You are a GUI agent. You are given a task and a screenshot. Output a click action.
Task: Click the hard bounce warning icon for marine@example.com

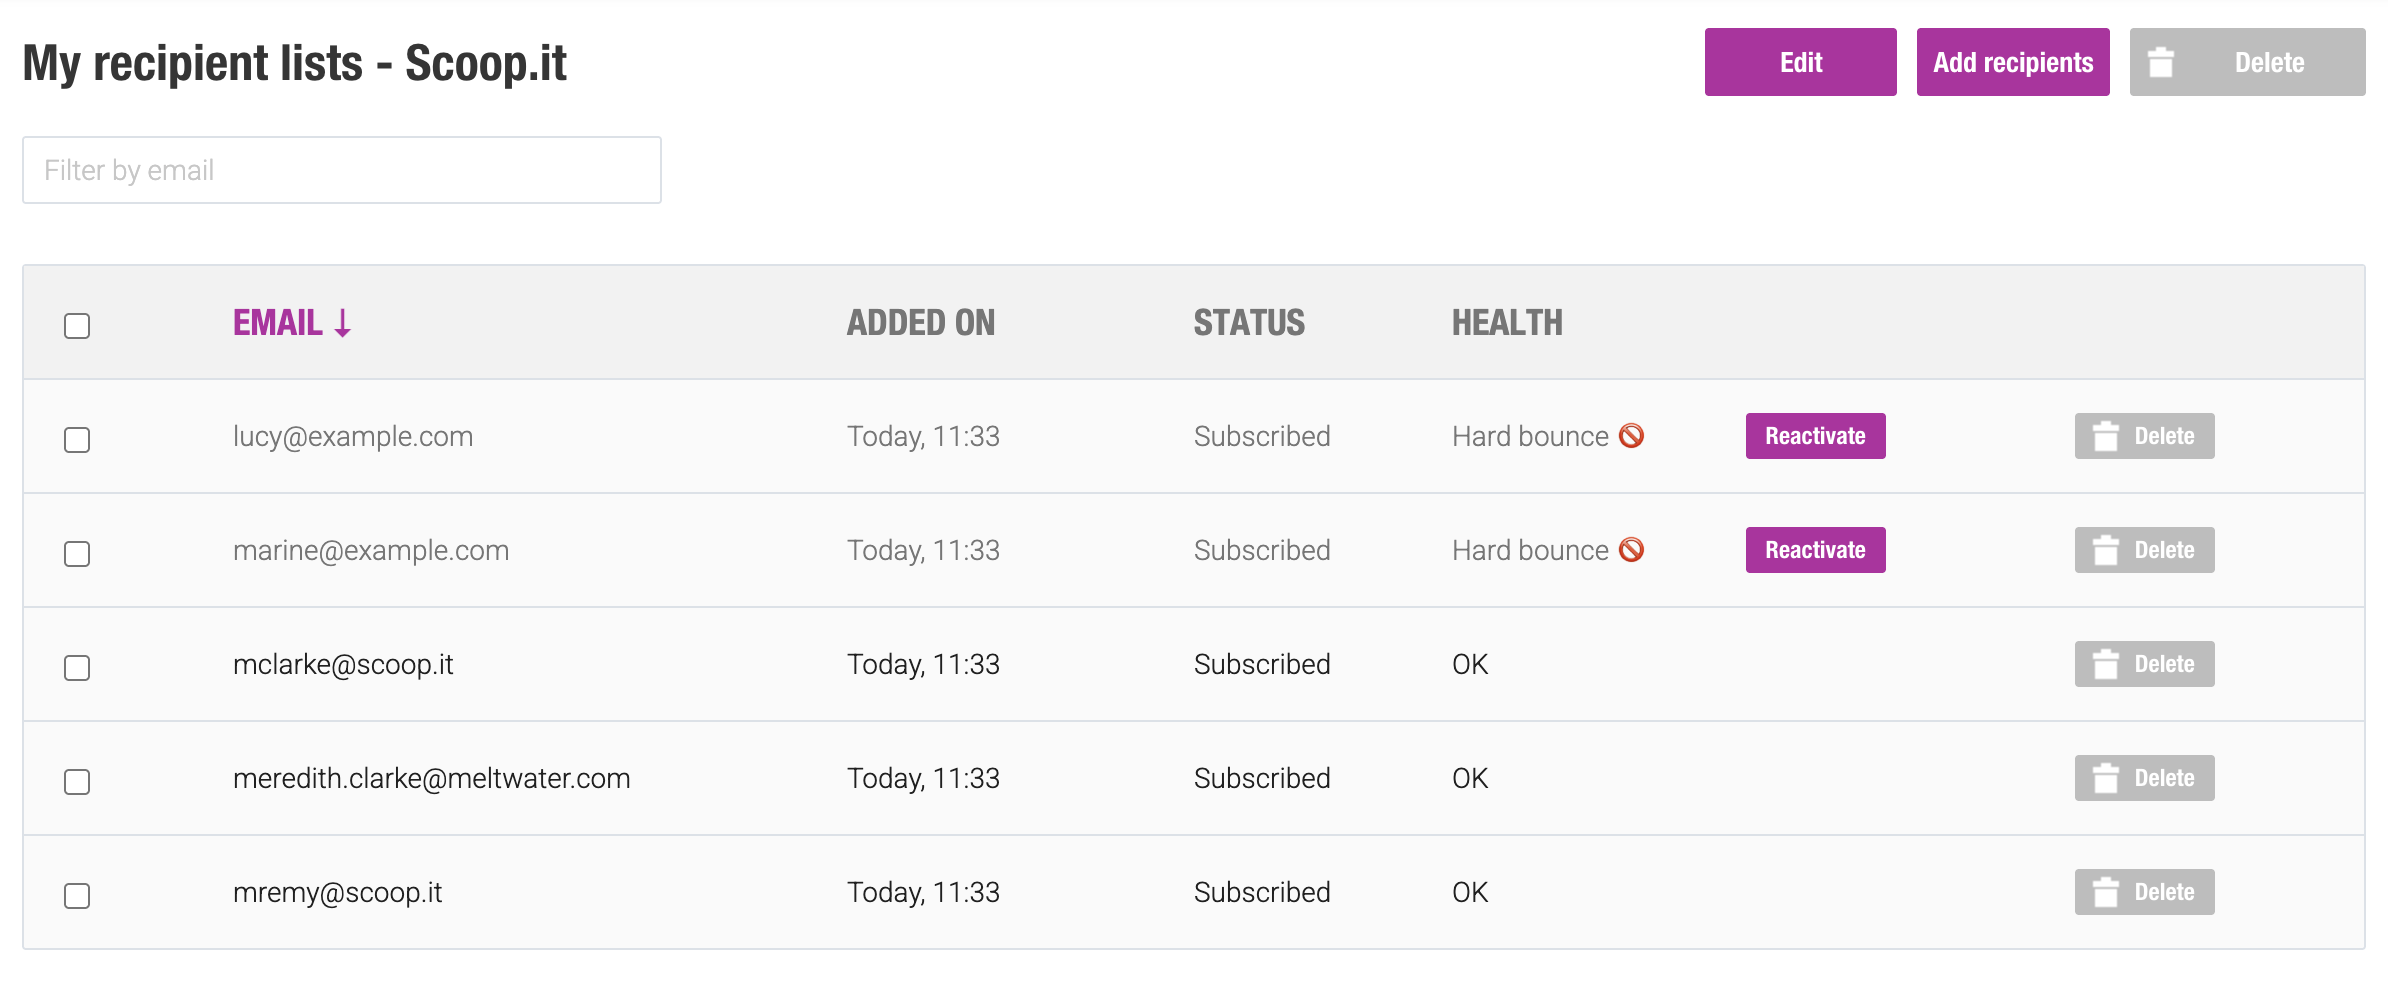click(x=1631, y=550)
